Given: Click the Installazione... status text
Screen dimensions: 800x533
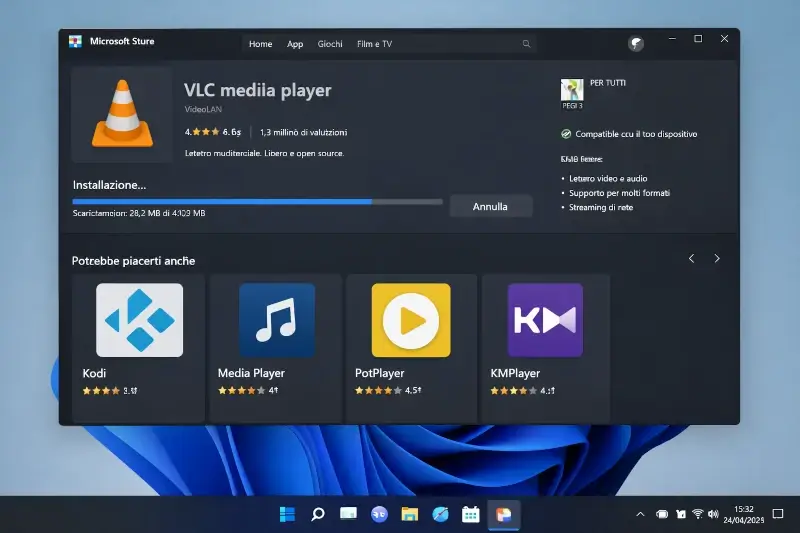Looking at the screenshot, I should [109, 185].
